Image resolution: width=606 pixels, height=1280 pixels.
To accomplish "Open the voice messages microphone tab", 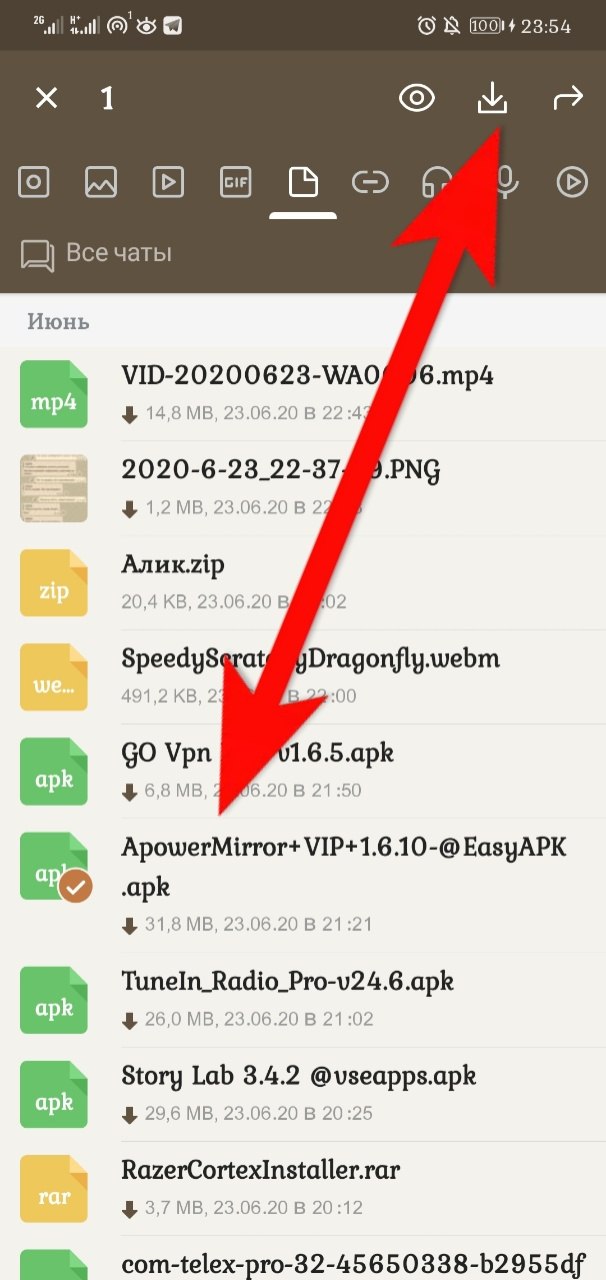I will [506, 182].
